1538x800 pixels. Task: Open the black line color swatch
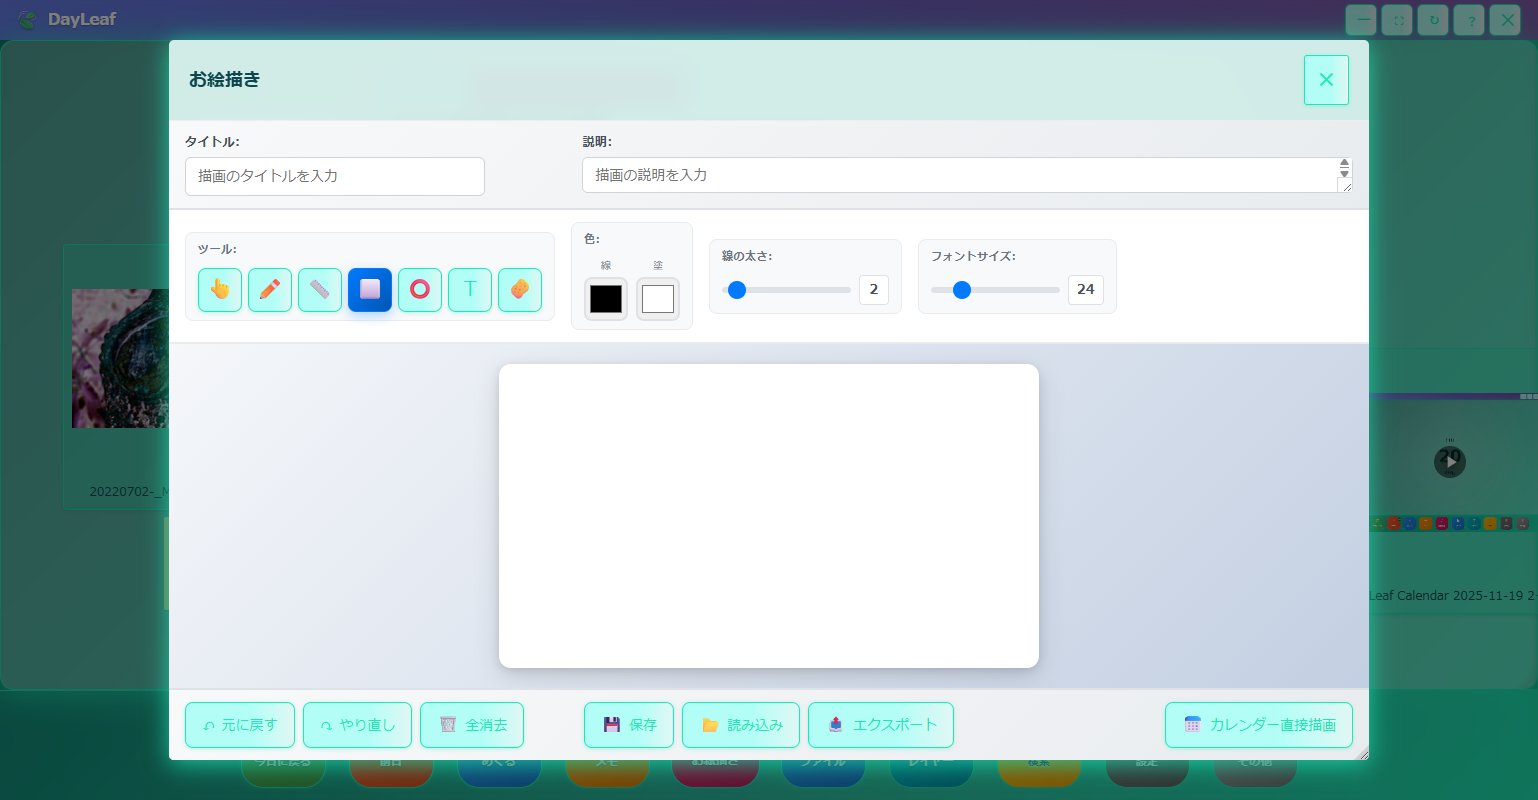606,299
